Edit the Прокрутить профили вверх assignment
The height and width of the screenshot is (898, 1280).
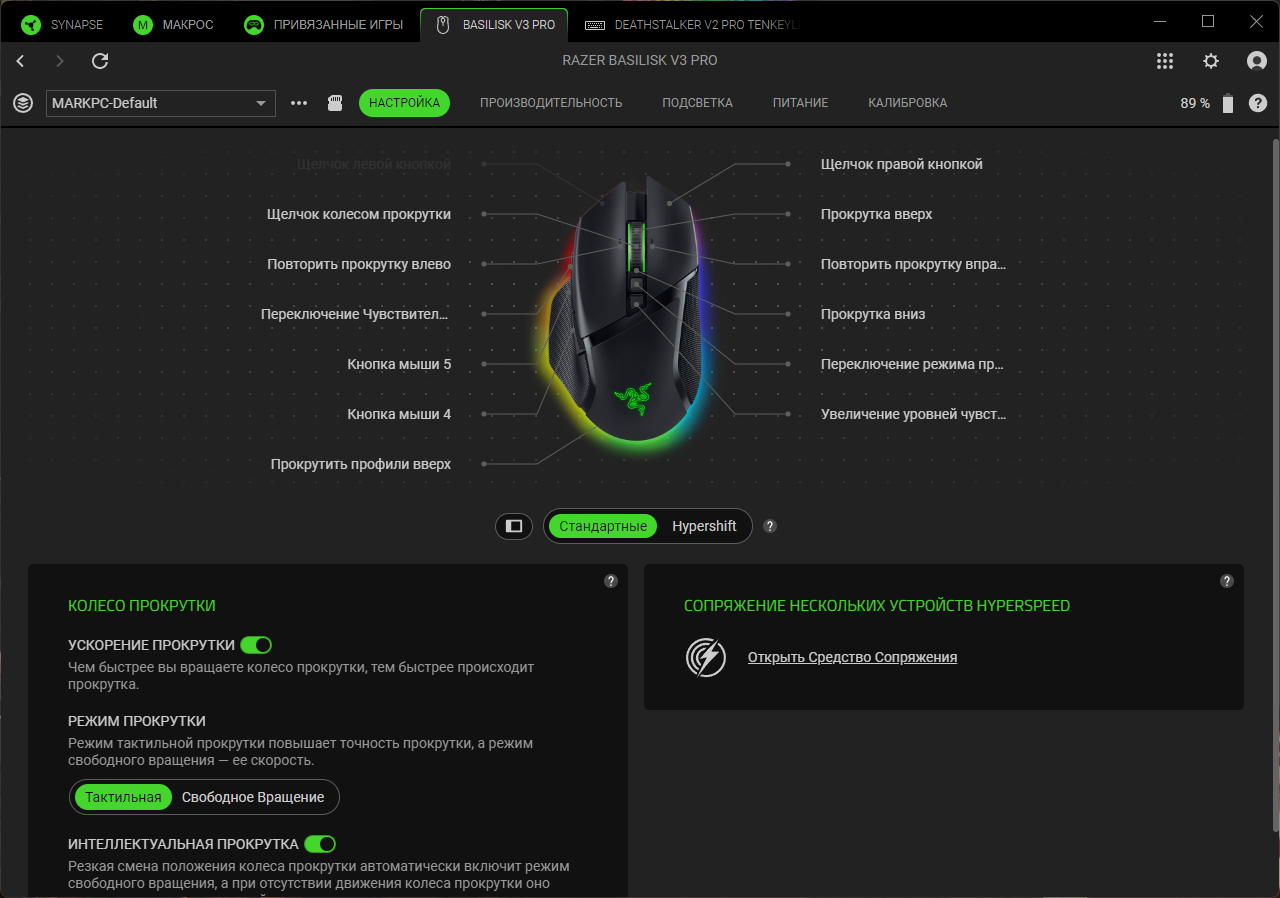coord(361,464)
